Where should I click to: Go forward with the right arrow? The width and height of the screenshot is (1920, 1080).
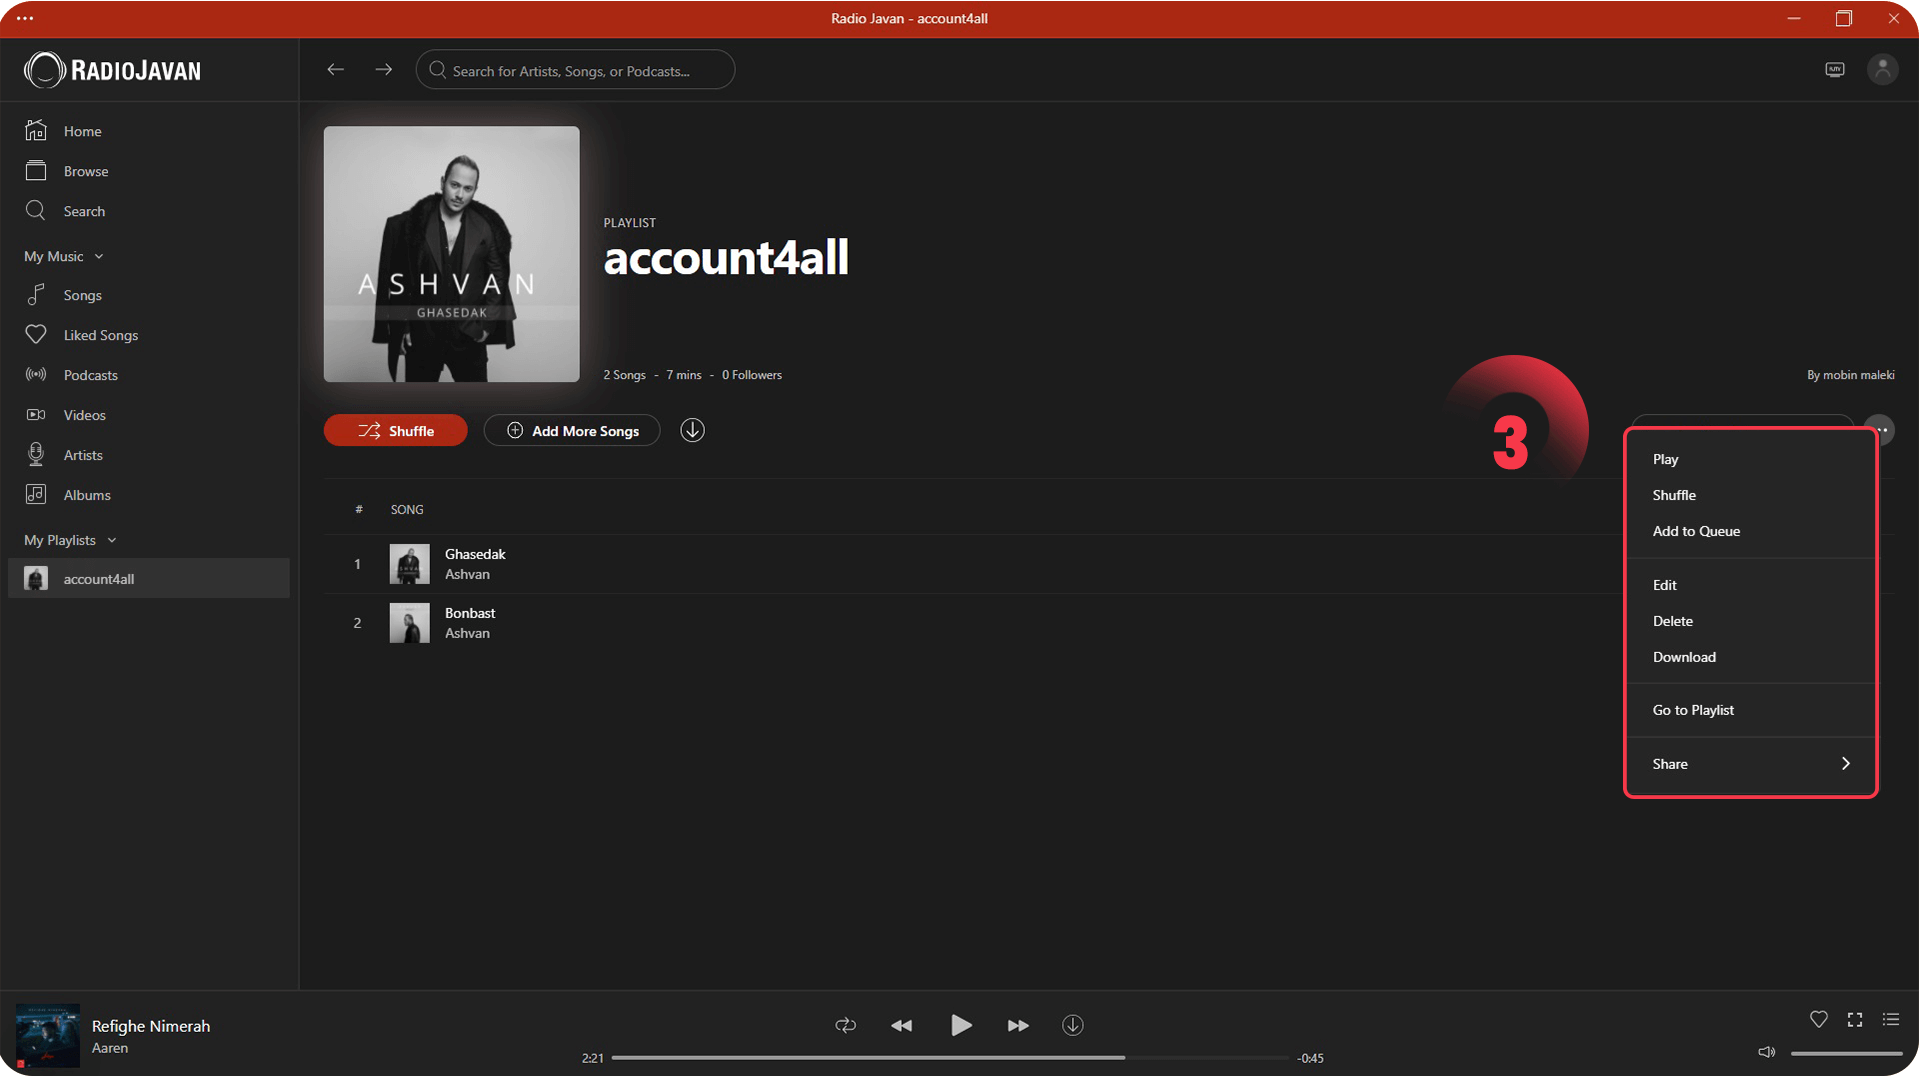click(x=383, y=70)
